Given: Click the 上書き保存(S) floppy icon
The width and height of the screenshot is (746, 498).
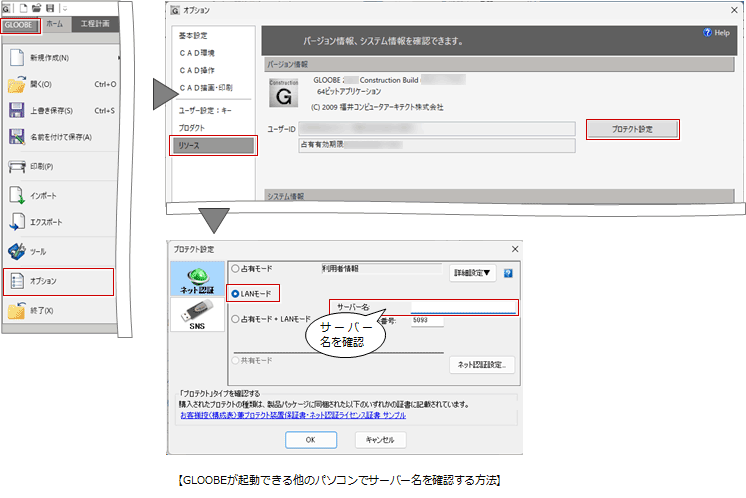Looking at the screenshot, I should [x=17, y=110].
